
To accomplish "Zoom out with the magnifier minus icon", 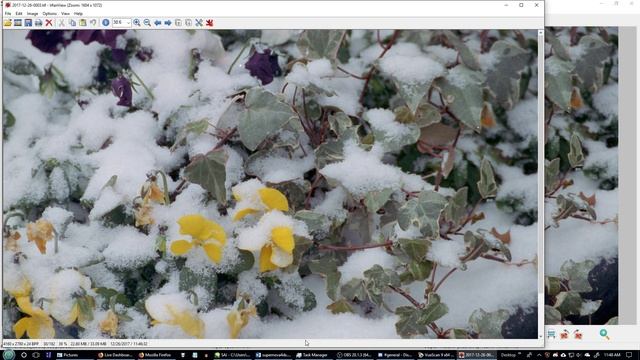I will [x=147, y=23].
